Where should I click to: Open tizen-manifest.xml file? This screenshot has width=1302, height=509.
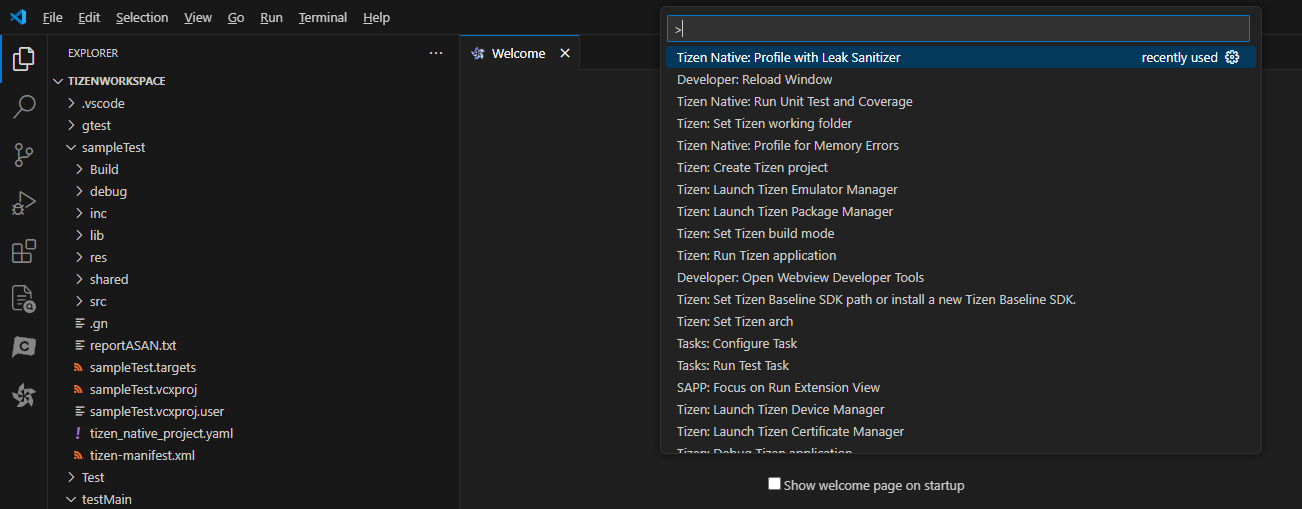142,455
